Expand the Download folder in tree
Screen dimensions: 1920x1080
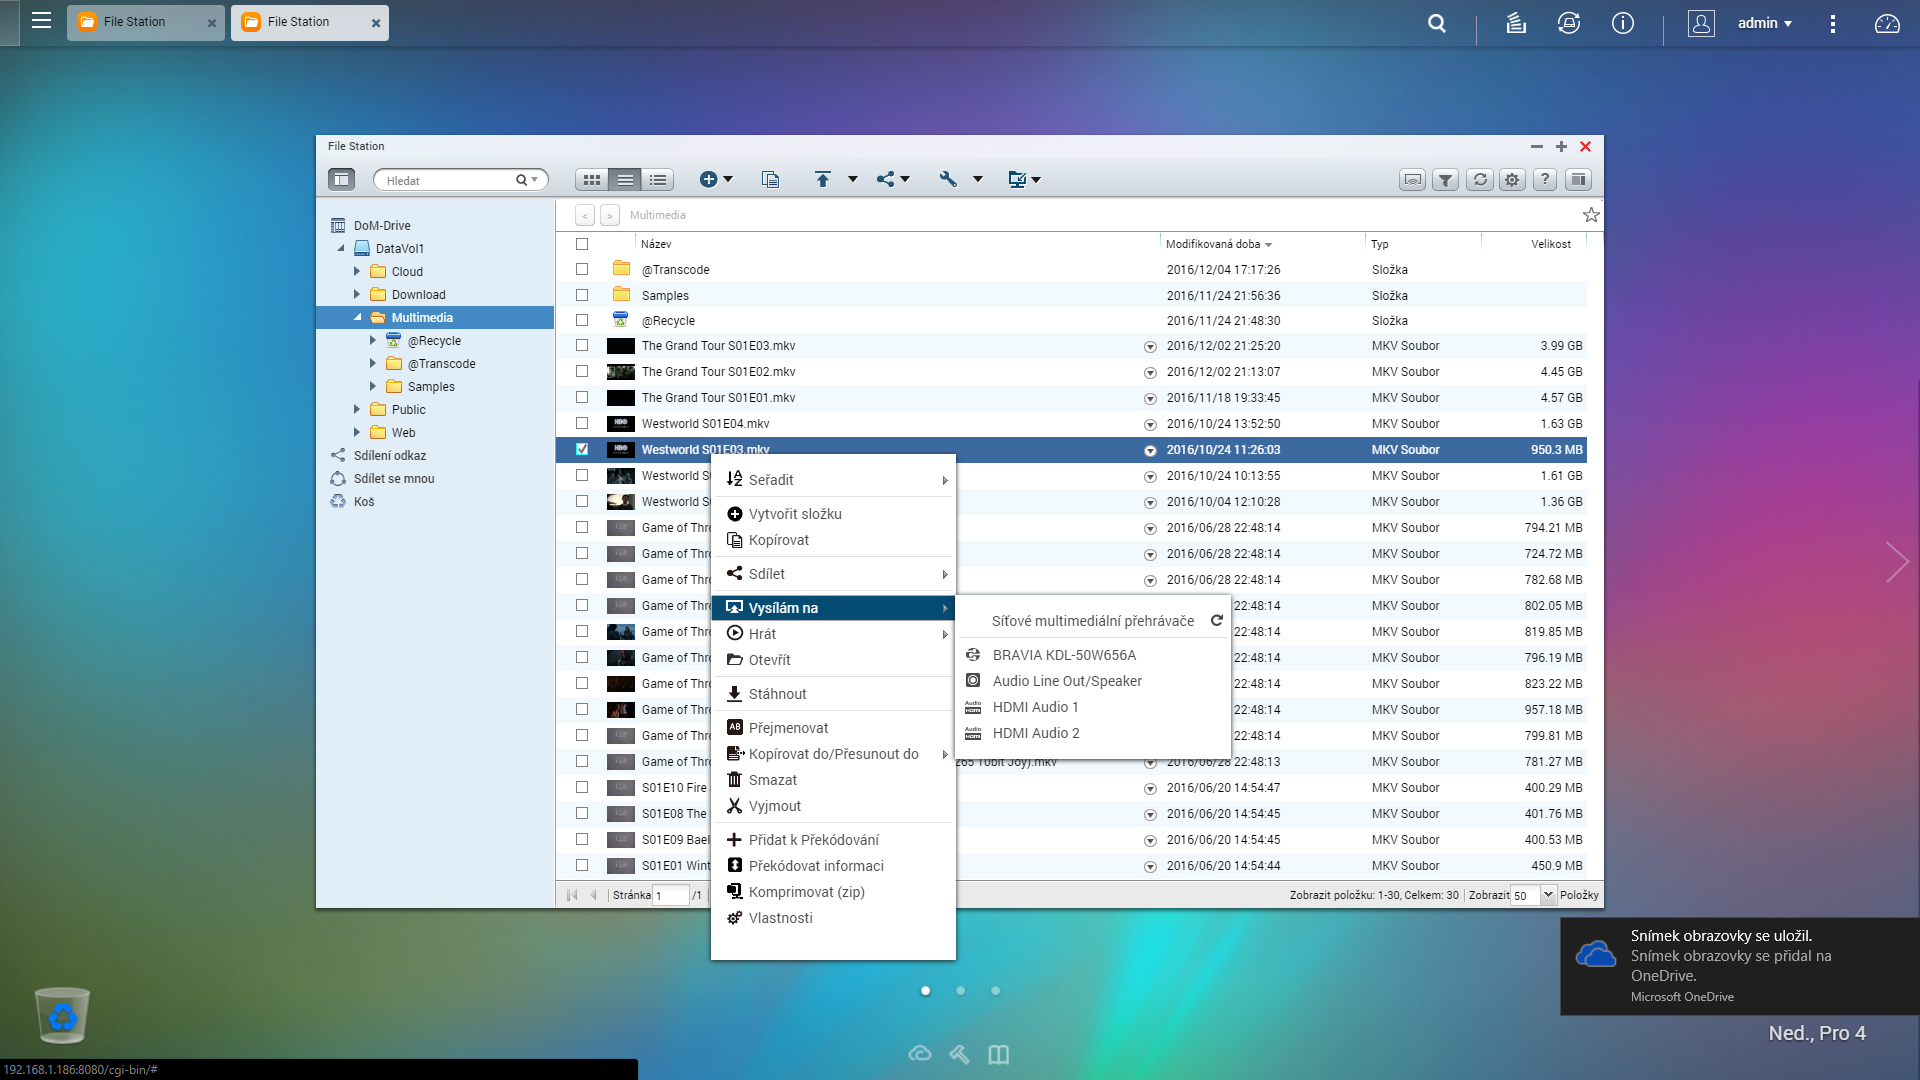point(357,295)
